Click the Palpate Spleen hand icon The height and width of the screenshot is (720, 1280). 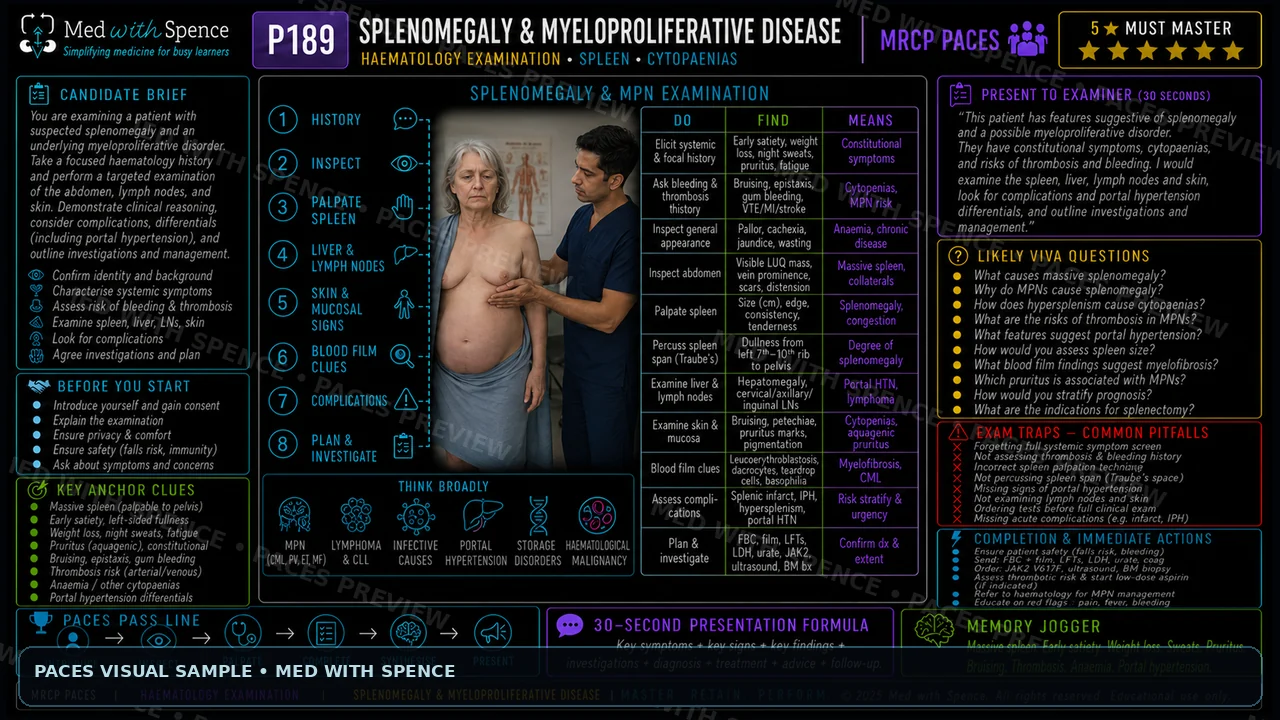pos(404,208)
